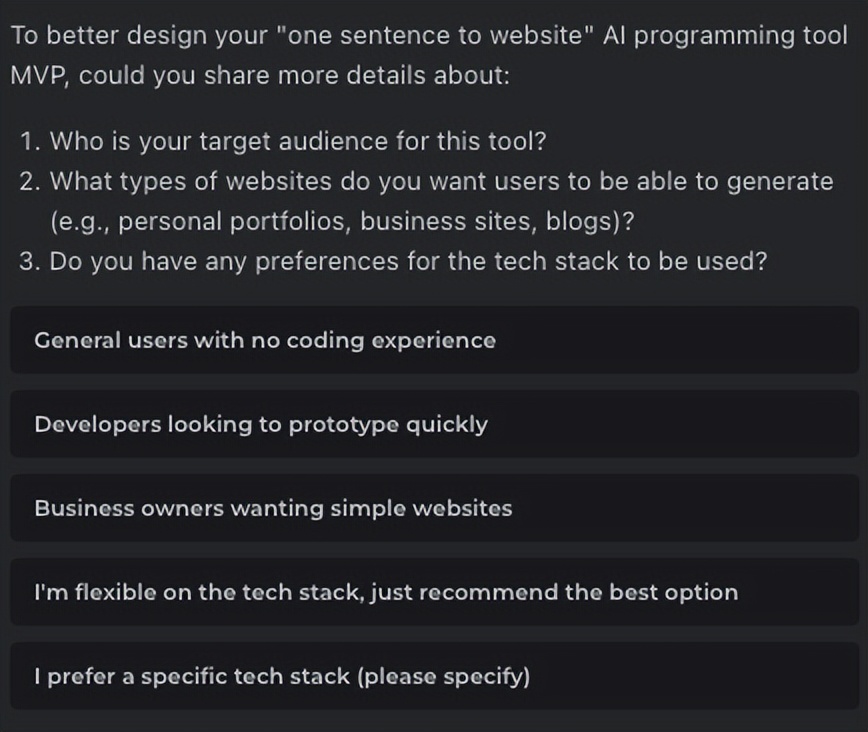
Task: Click the target audience question text
Action: tap(298, 141)
